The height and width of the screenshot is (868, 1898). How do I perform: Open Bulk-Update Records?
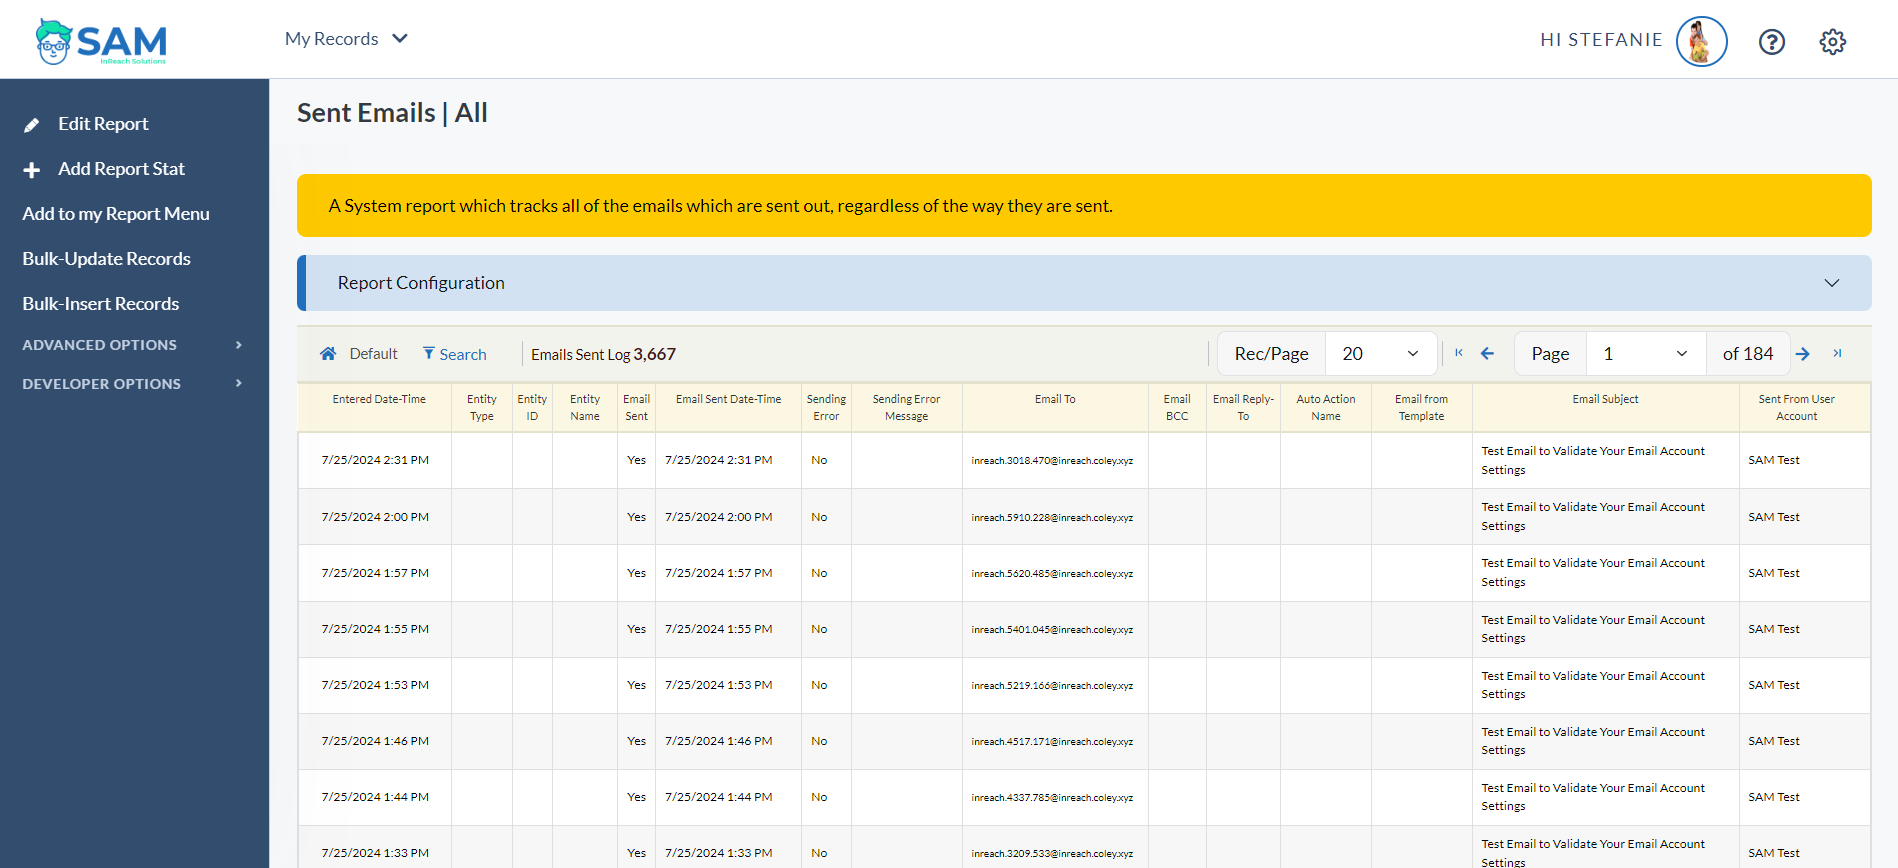pos(106,259)
